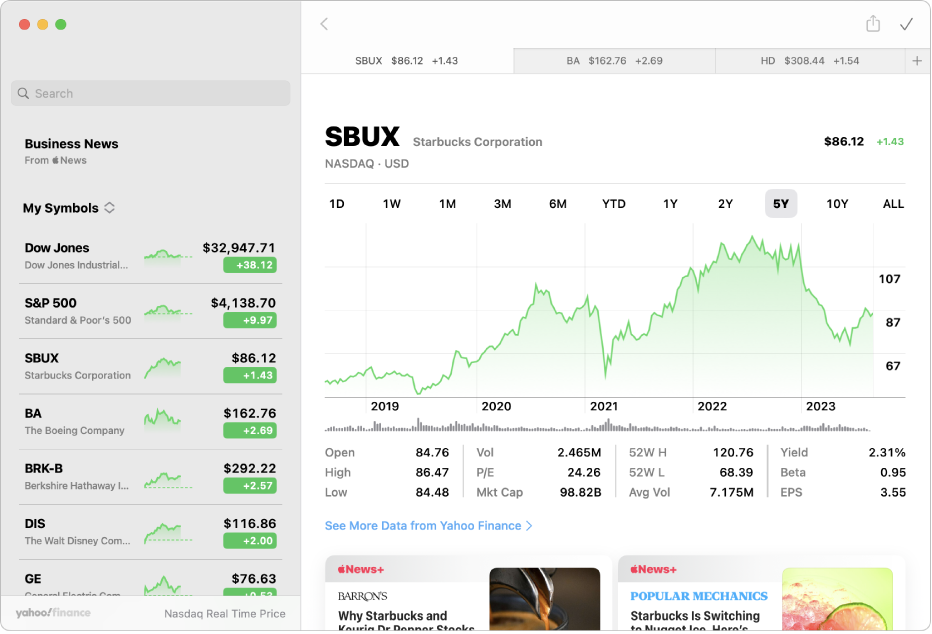Click the NASDAQ · USD exchange label
Screen dimensions: 932x634
[367, 164]
